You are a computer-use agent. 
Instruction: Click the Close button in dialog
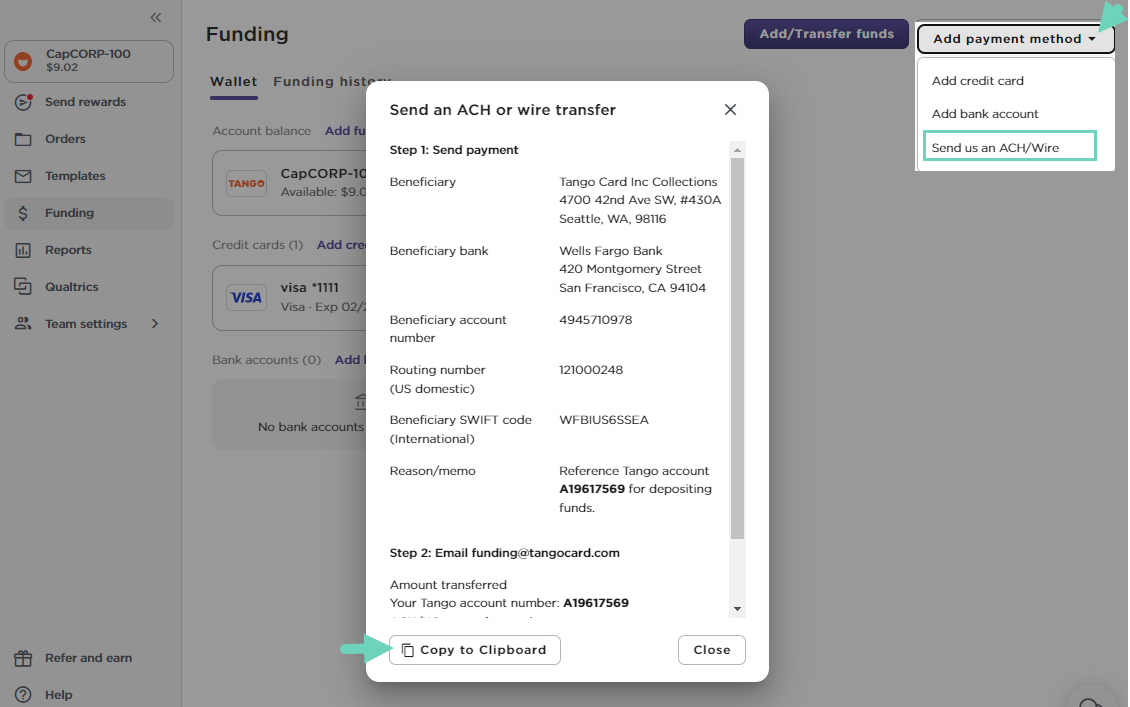(x=711, y=650)
